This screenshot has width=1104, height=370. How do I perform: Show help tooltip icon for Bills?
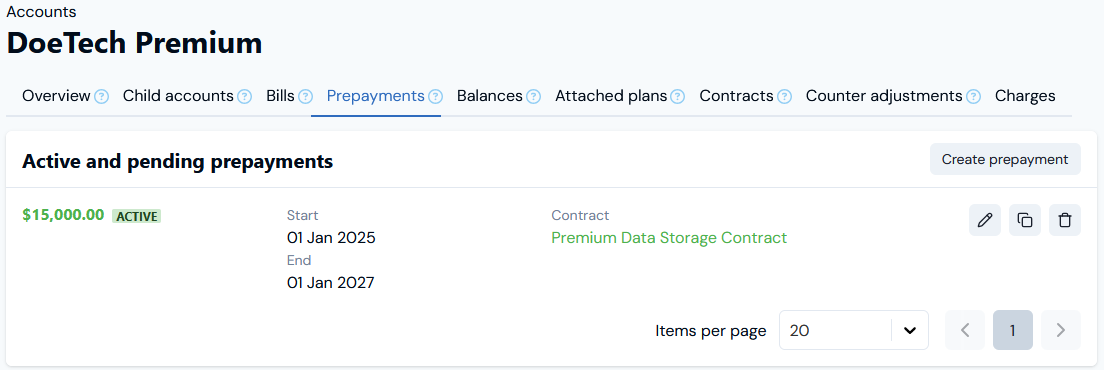(306, 96)
